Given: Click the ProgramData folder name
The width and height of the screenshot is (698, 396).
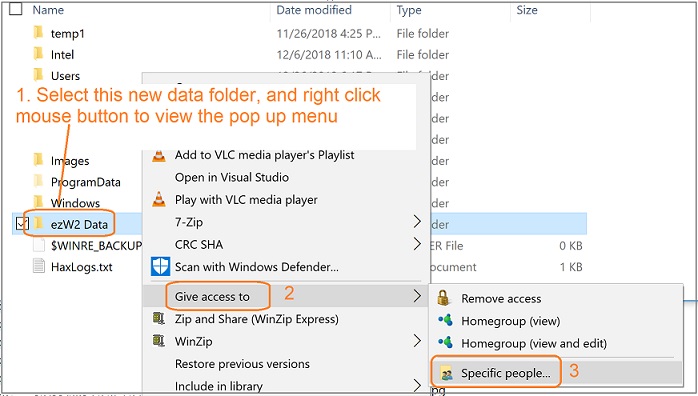Looking at the screenshot, I should pos(85,182).
